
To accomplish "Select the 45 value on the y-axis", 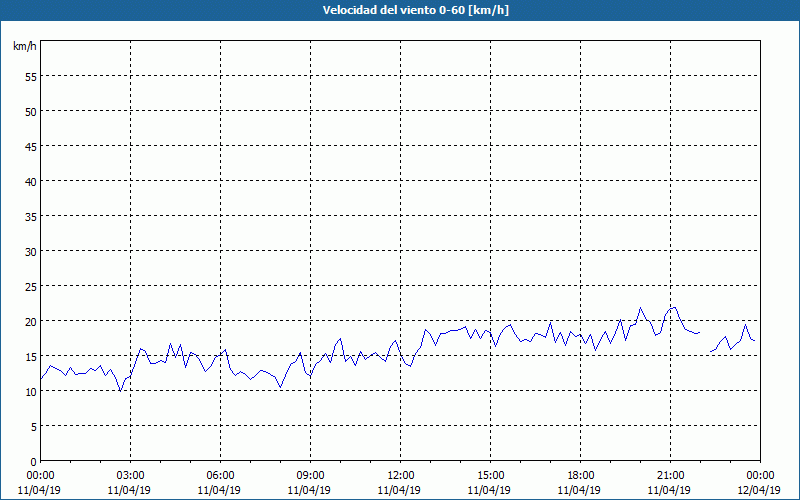I will point(31,147).
